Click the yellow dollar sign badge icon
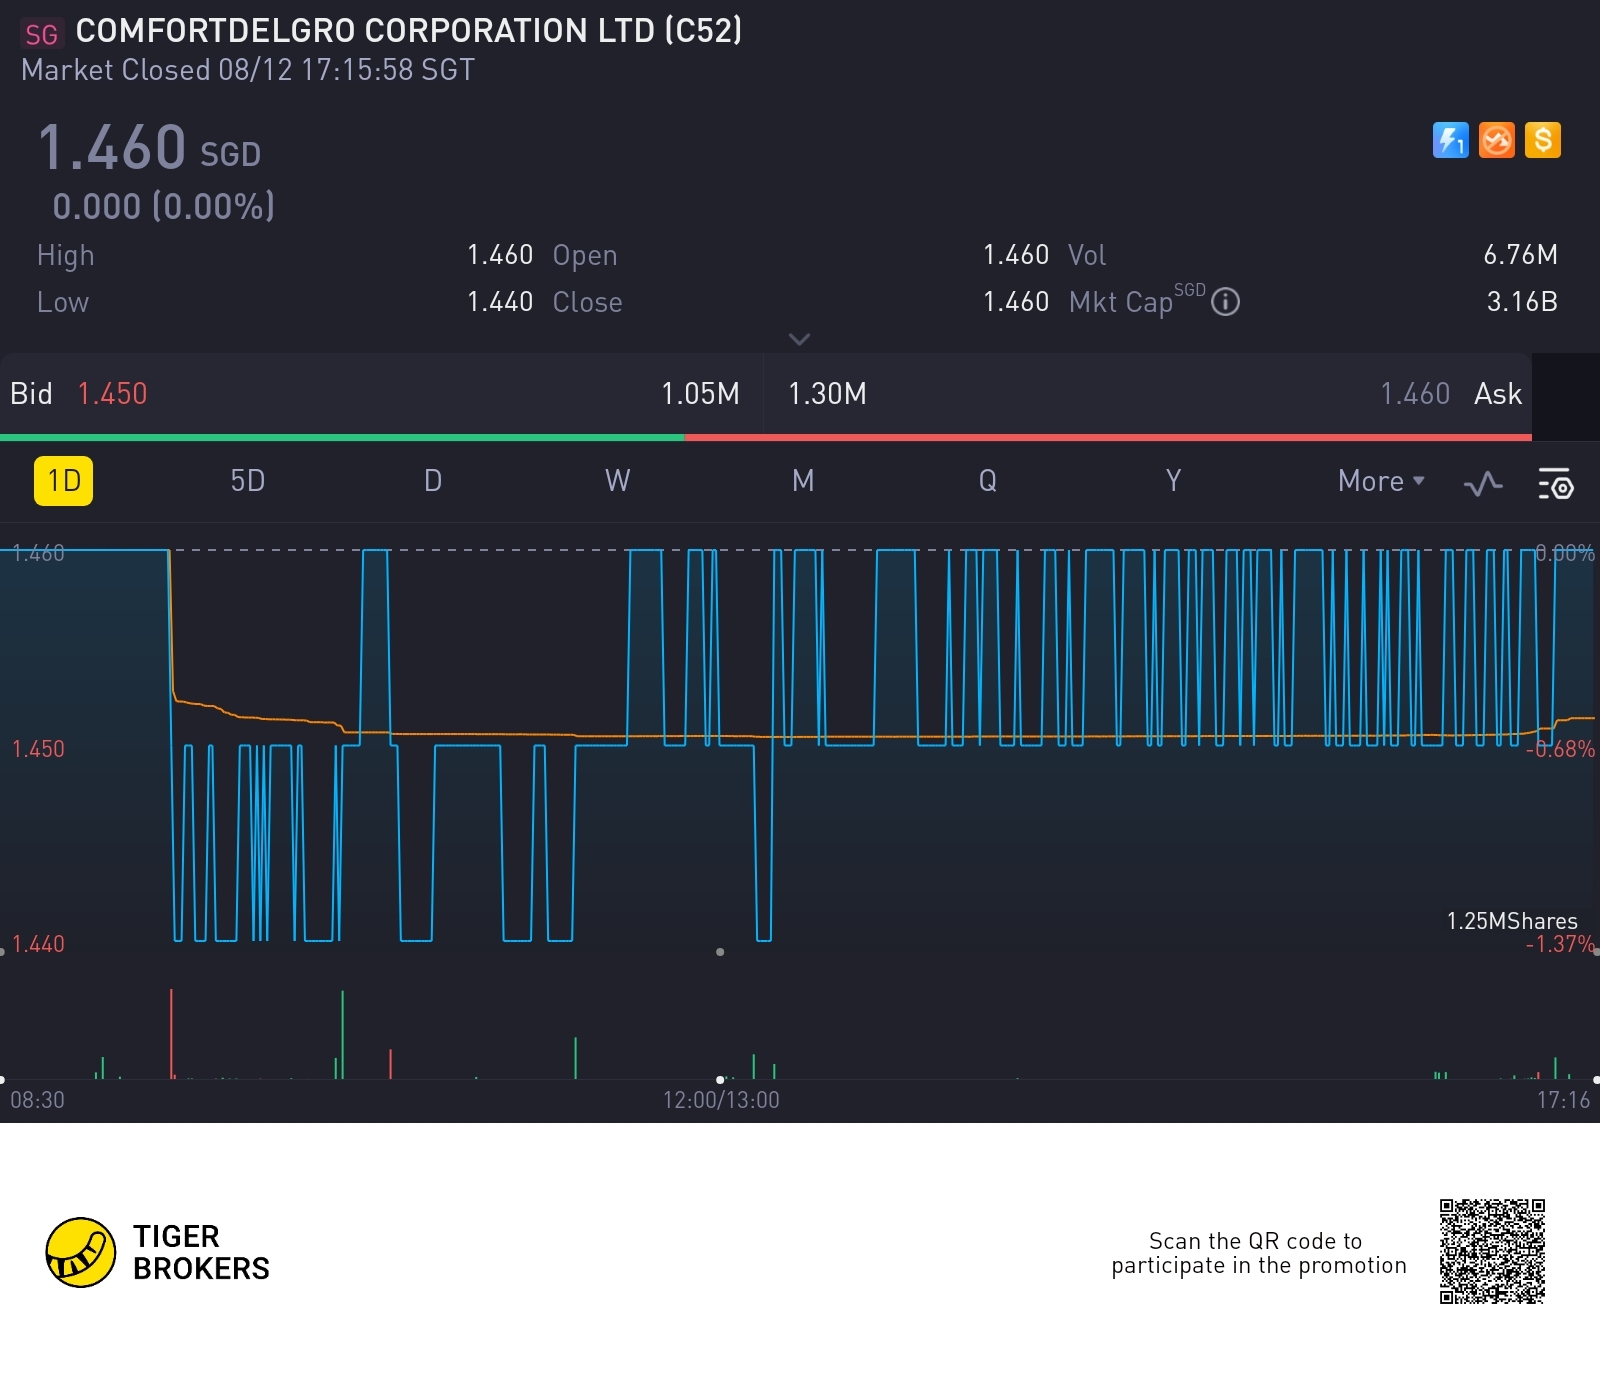This screenshot has height=1382, width=1600. pyautogui.click(x=1543, y=140)
